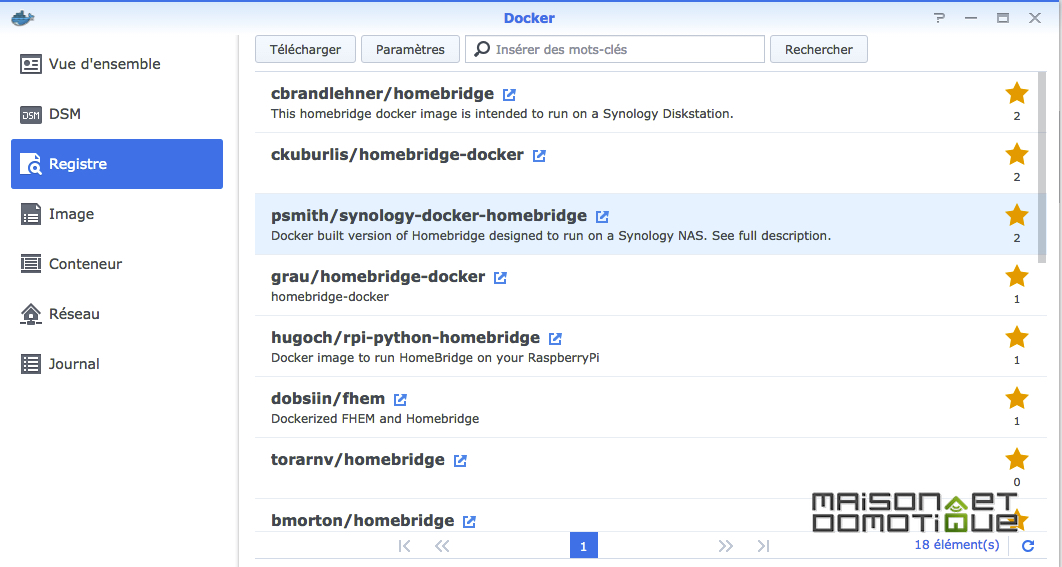This screenshot has height=567, width=1062.
Task: Click star icon of dobsiin/fhem
Action: click(x=1017, y=398)
